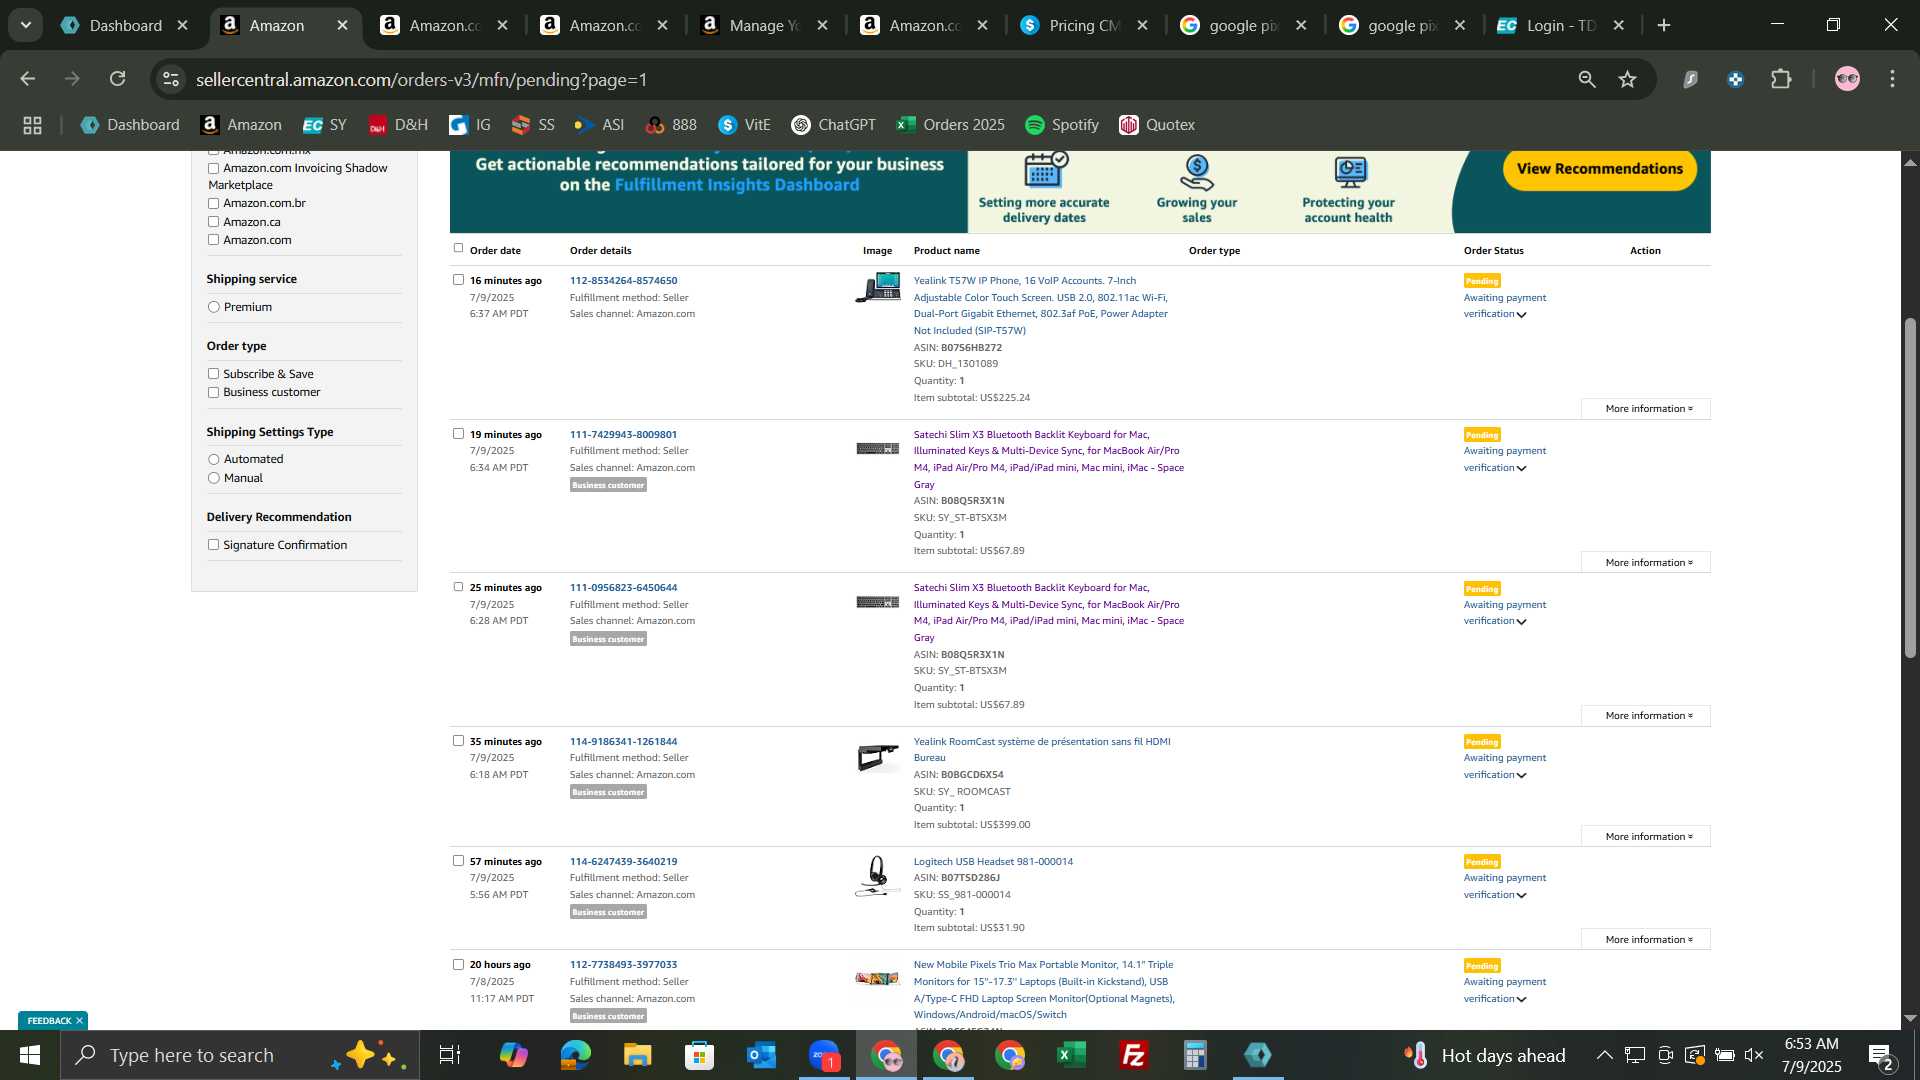Viewport: 1920px width, 1080px height.
Task: Open File Explorer from the taskbar
Action: click(638, 1055)
